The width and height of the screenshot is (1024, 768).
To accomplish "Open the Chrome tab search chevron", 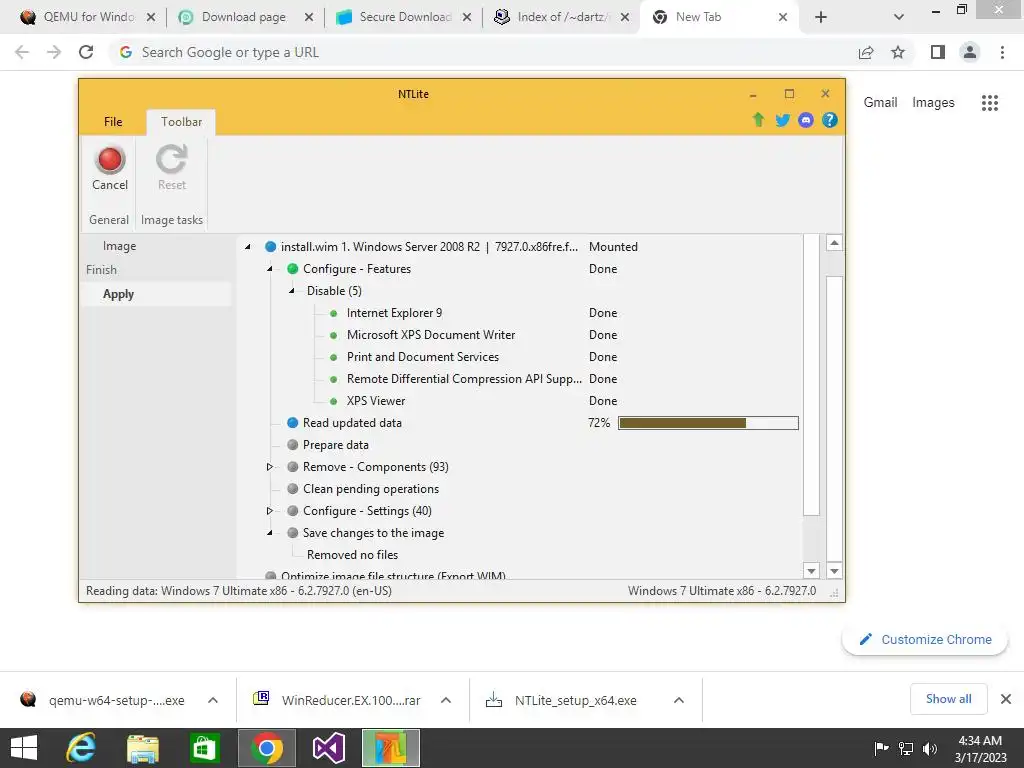I will tap(899, 17).
